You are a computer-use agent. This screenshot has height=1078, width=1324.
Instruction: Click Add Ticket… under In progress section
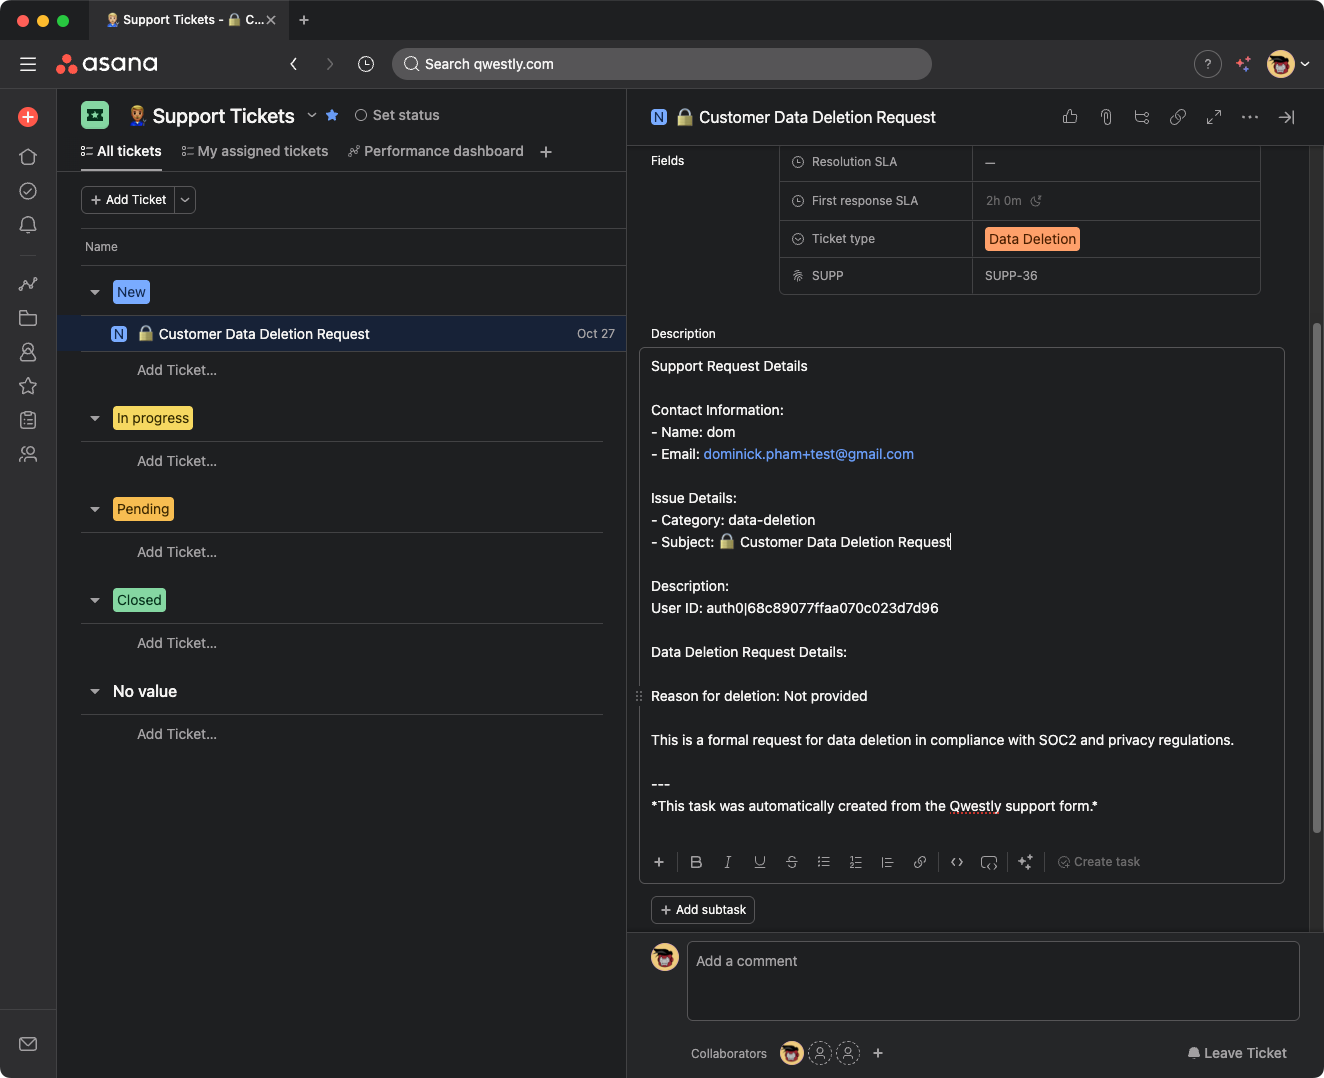pos(177,461)
